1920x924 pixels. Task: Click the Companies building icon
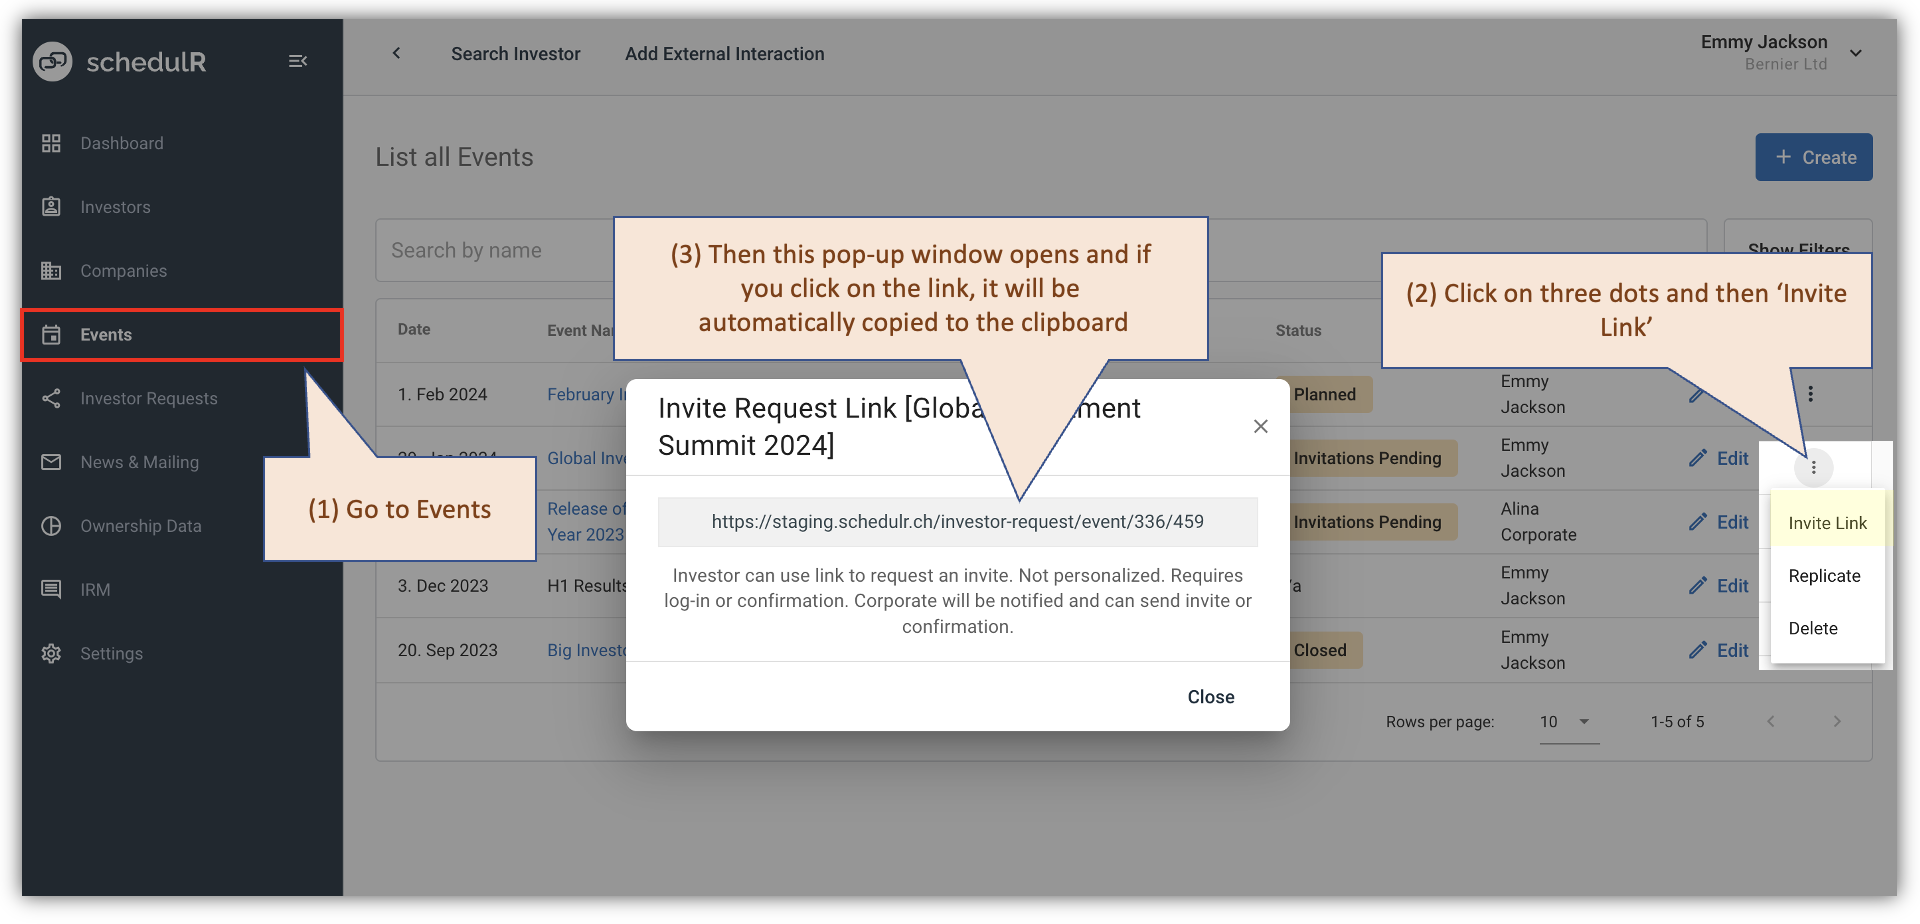click(x=51, y=270)
